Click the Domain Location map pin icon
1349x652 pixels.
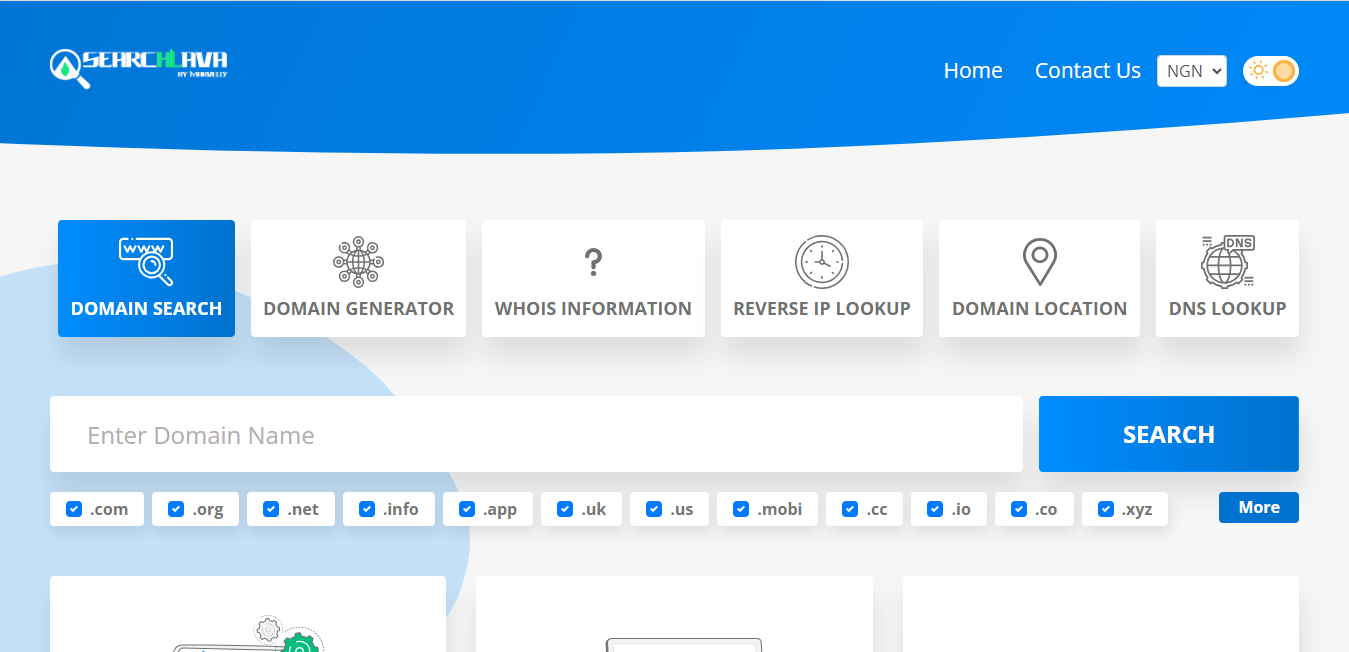coord(1039,262)
